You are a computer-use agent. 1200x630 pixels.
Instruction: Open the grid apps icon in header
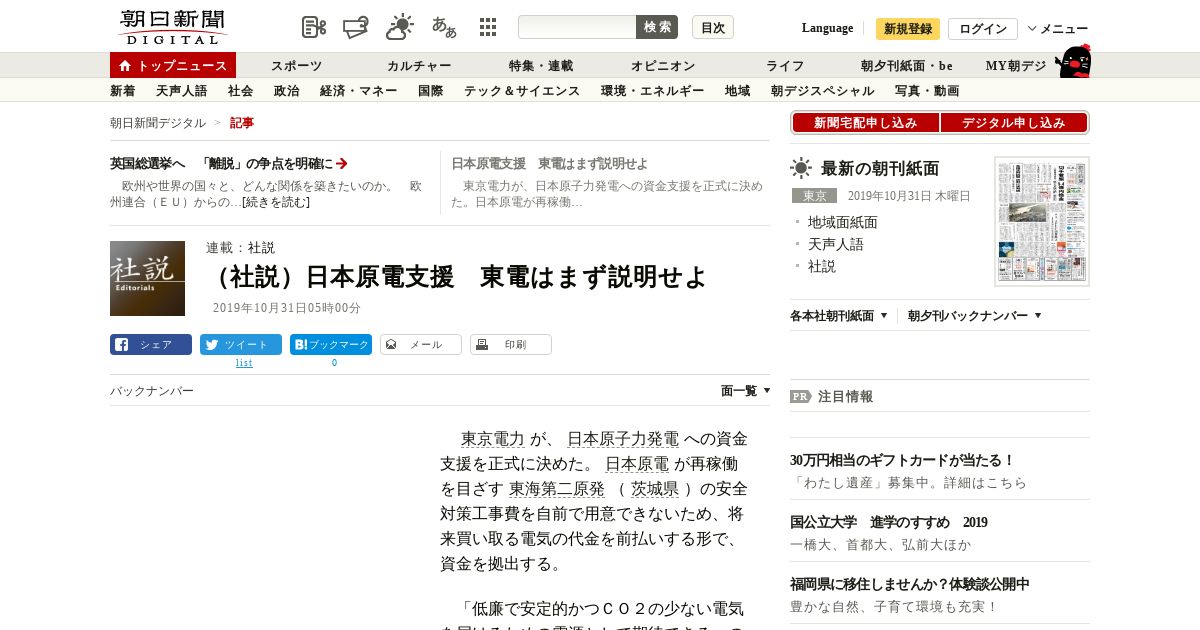(x=488, y=27)
